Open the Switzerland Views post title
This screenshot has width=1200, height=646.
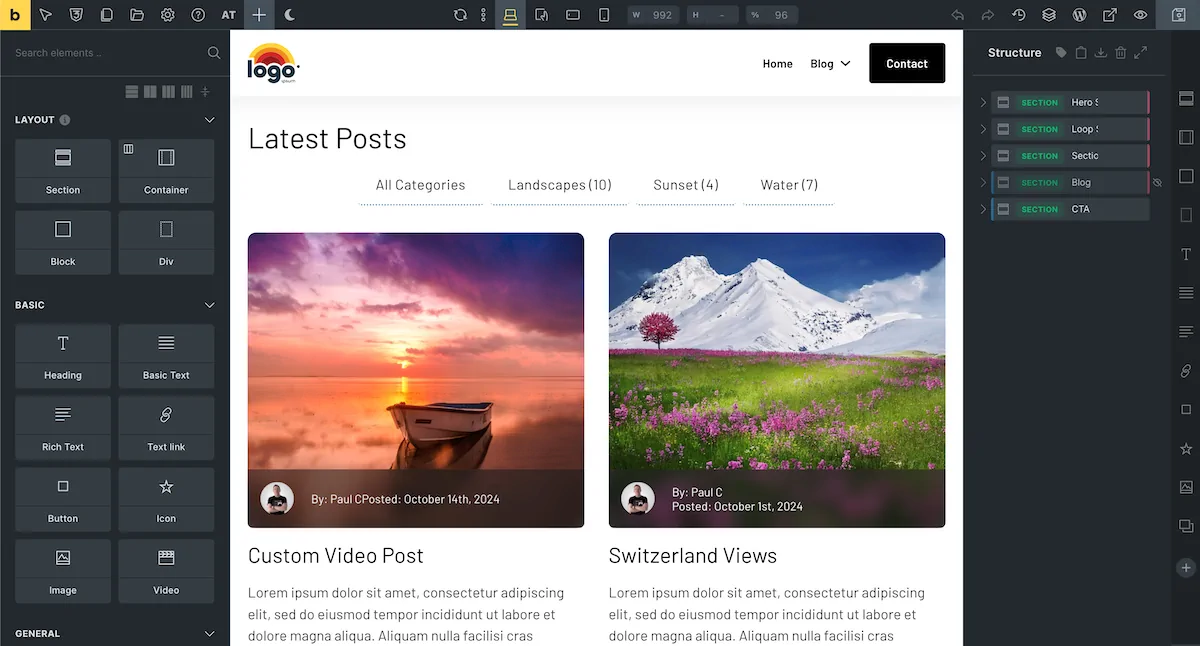point(692,556)
